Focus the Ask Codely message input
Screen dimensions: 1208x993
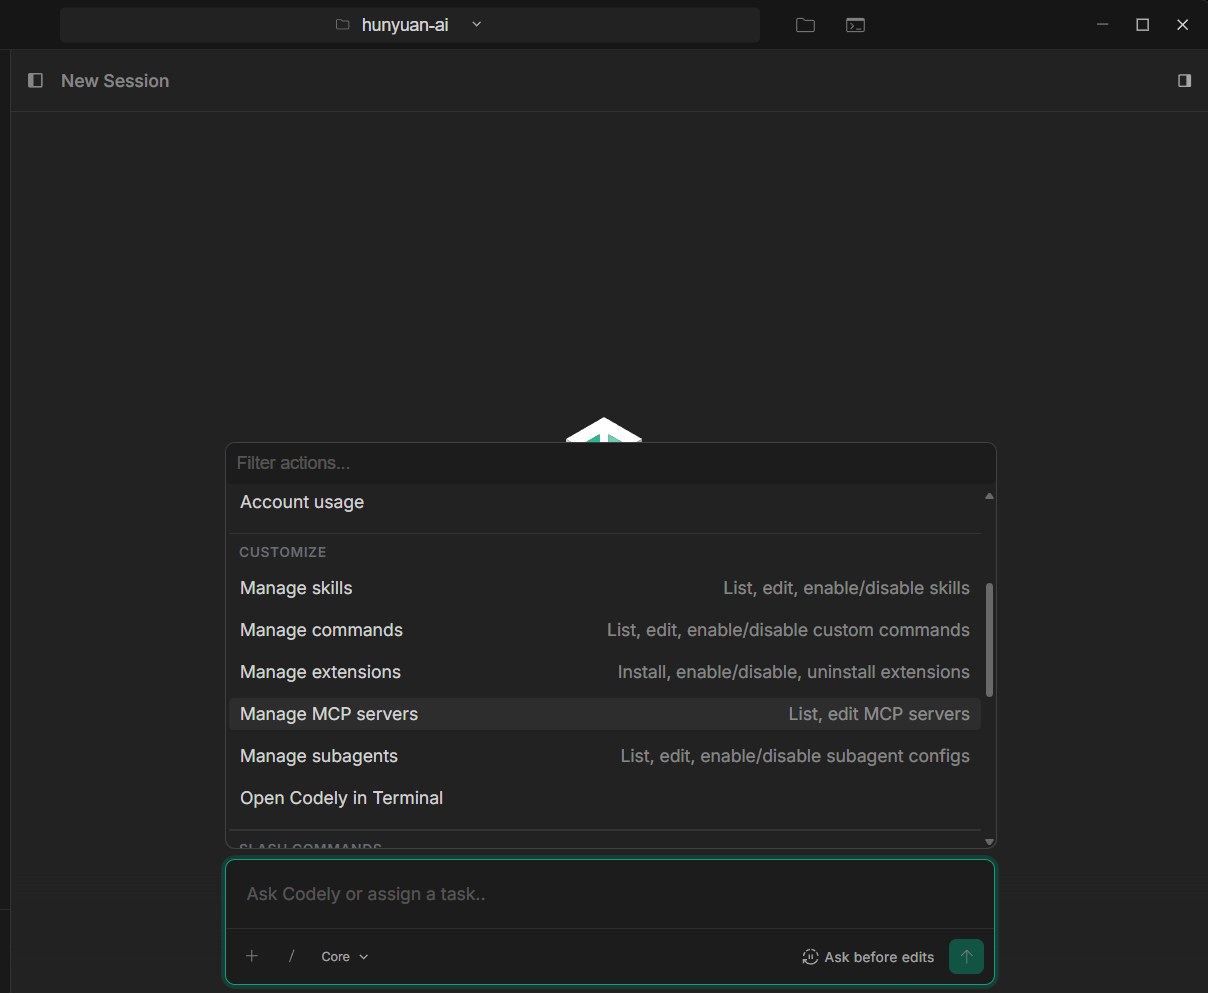pyautogui.click(x=610, y=894)
